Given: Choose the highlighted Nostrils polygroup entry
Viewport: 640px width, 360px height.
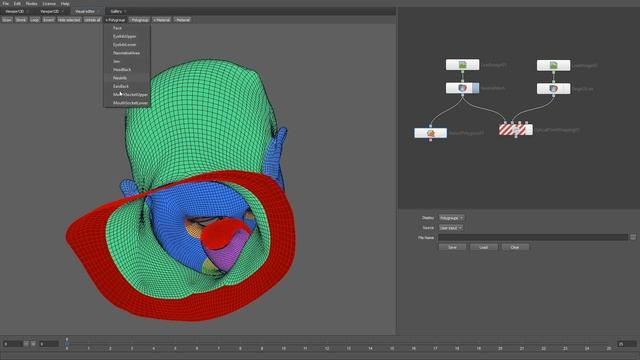Looking at the screenshot, I should [x=127, y=78].
